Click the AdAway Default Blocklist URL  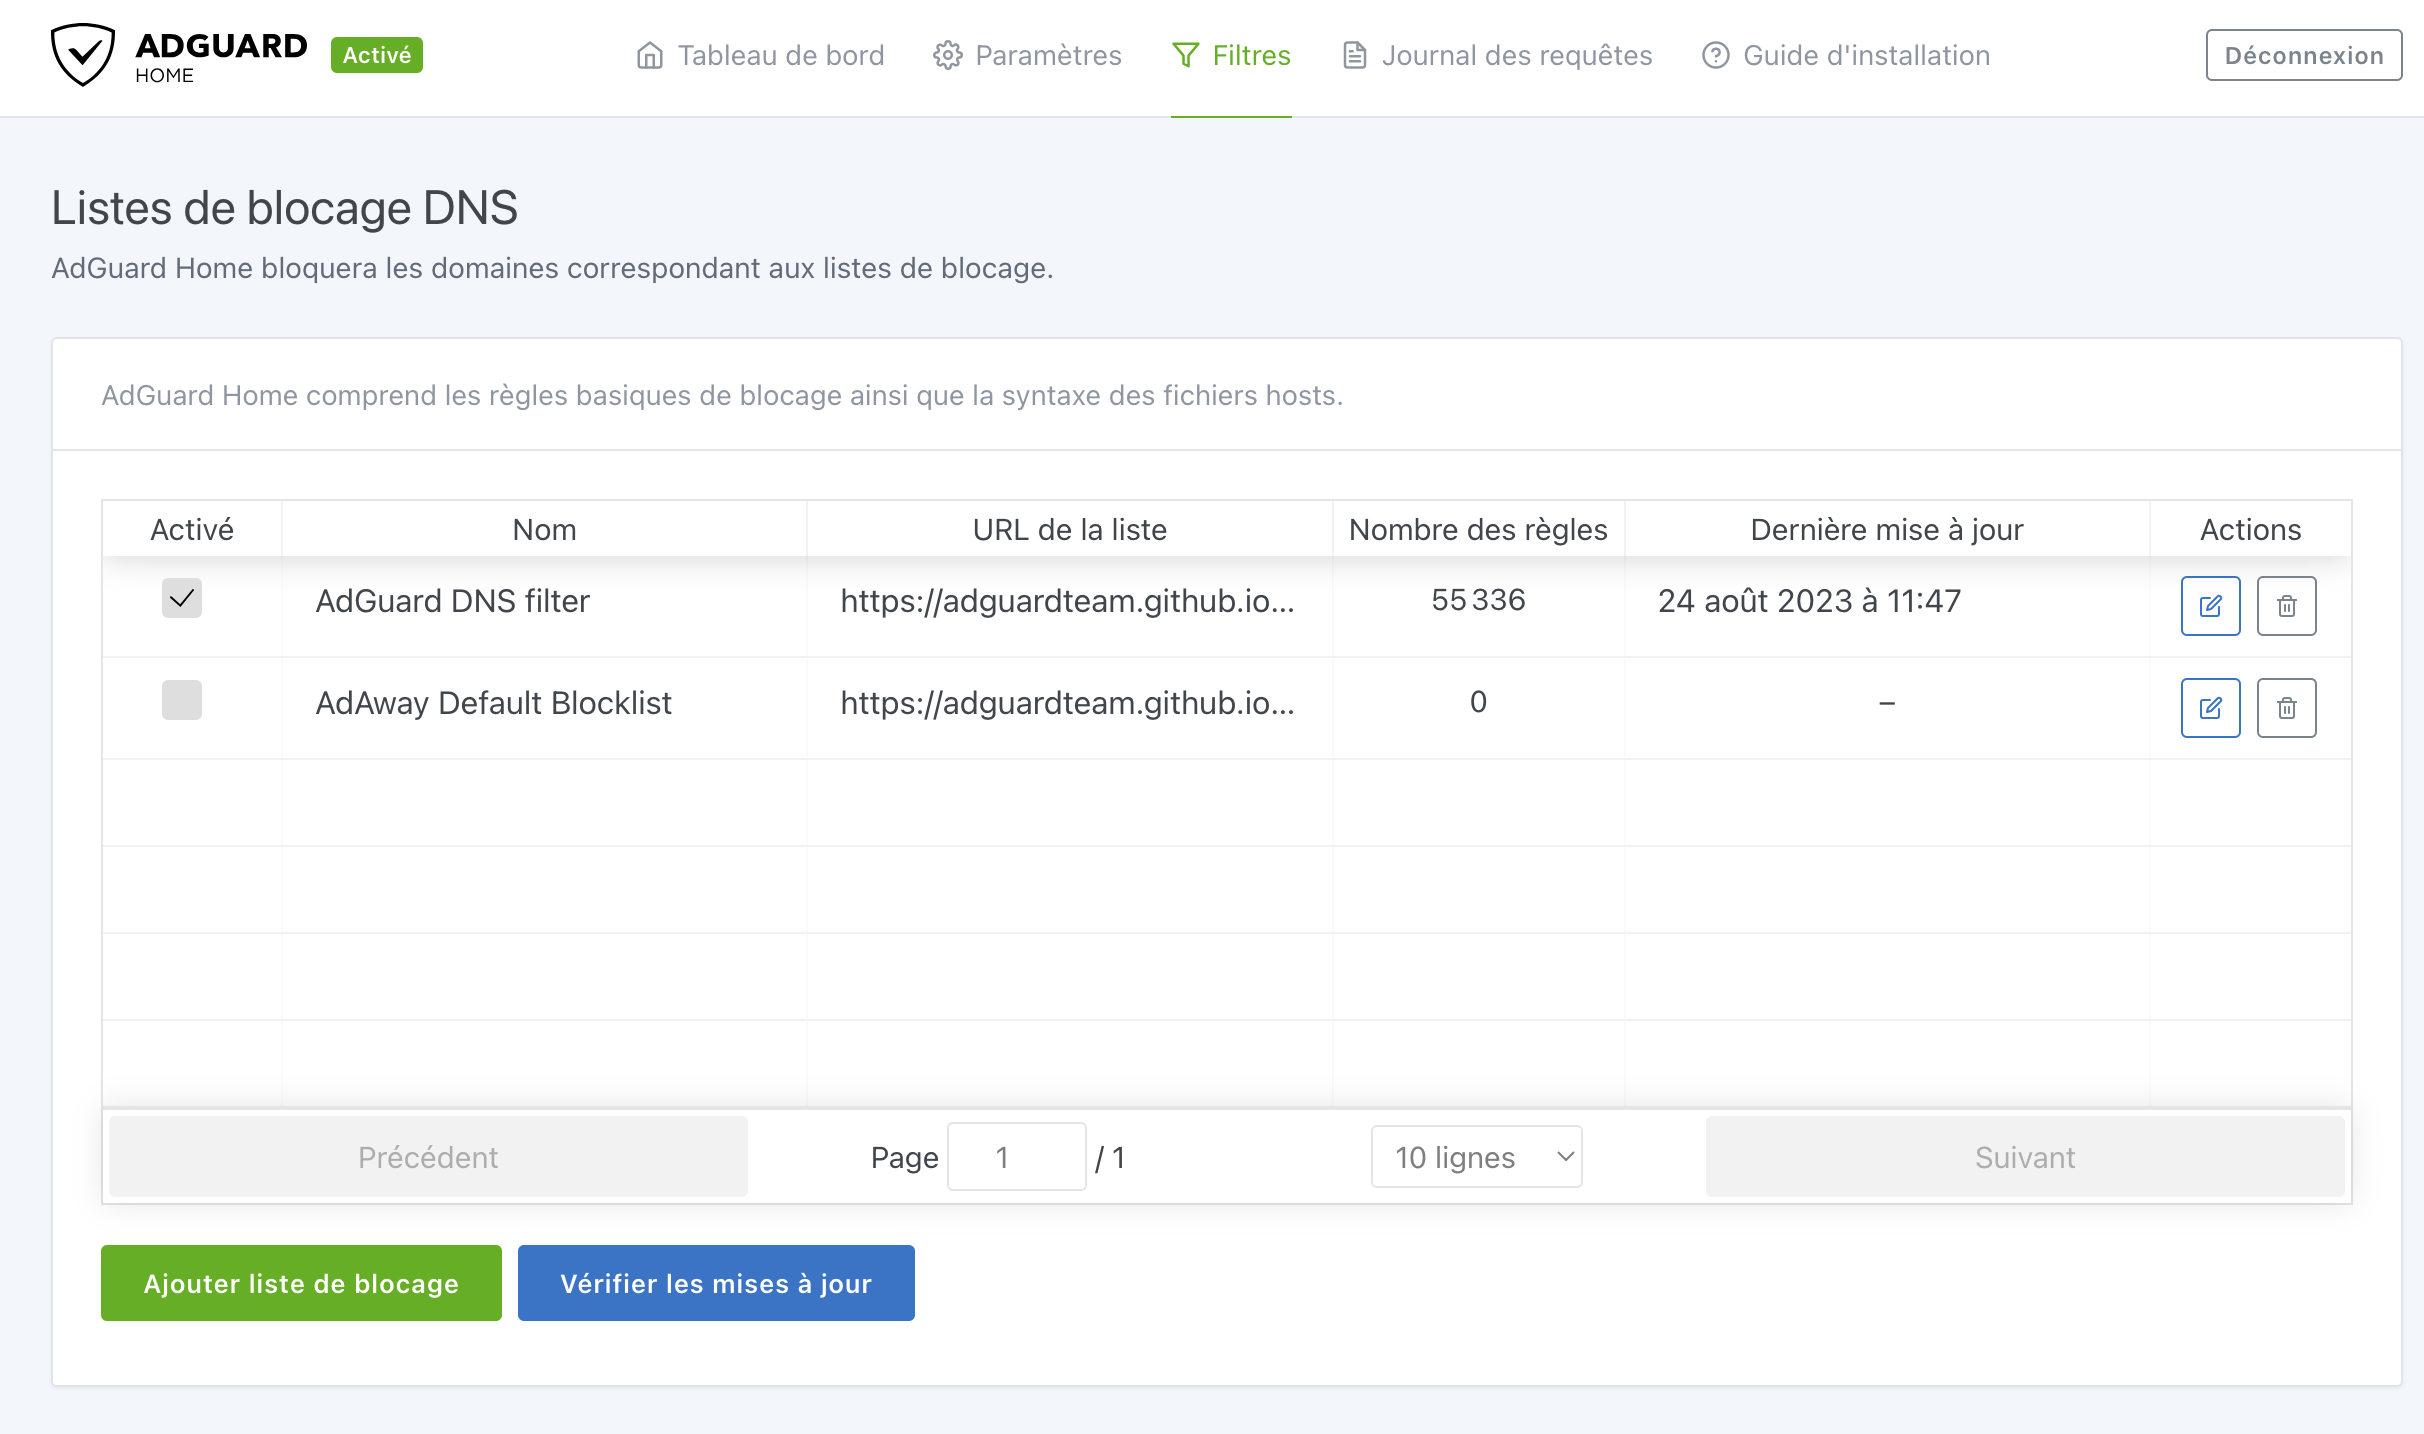coord(1067,703)
